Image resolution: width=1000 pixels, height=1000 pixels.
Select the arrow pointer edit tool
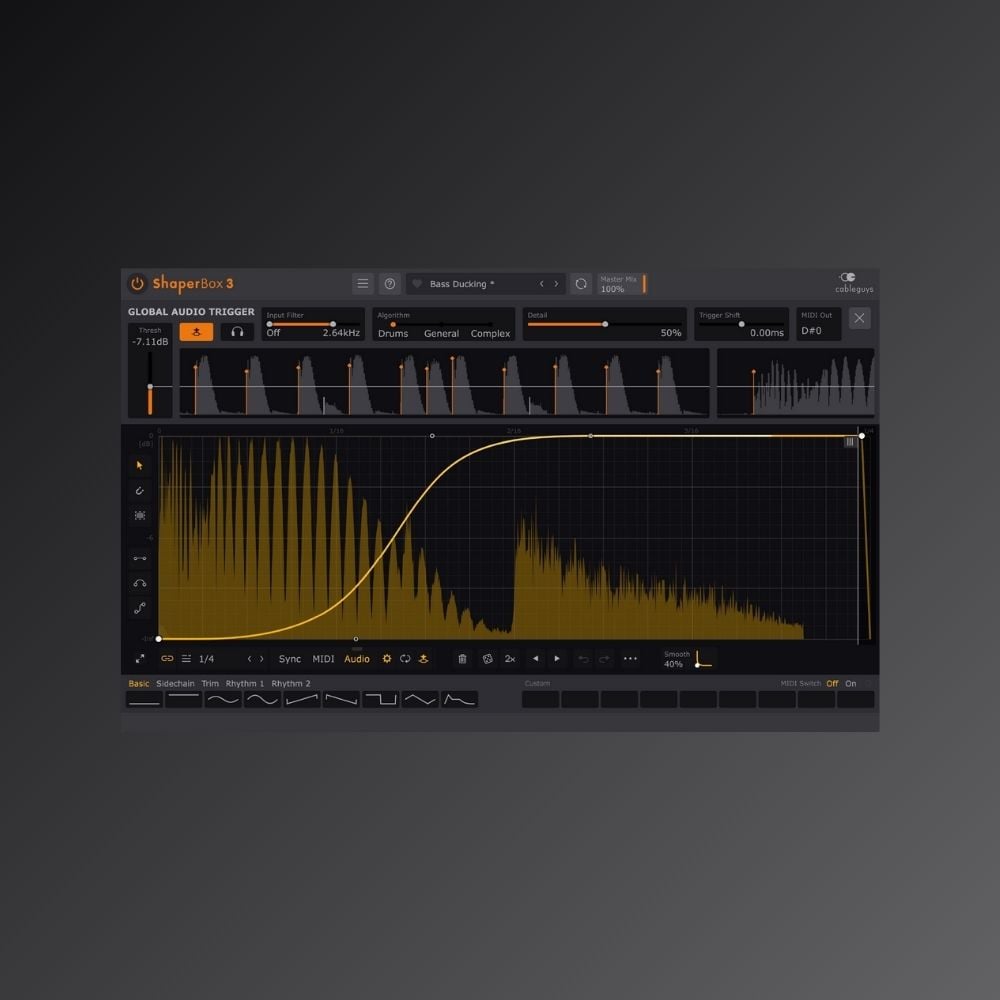pos(140,466)
